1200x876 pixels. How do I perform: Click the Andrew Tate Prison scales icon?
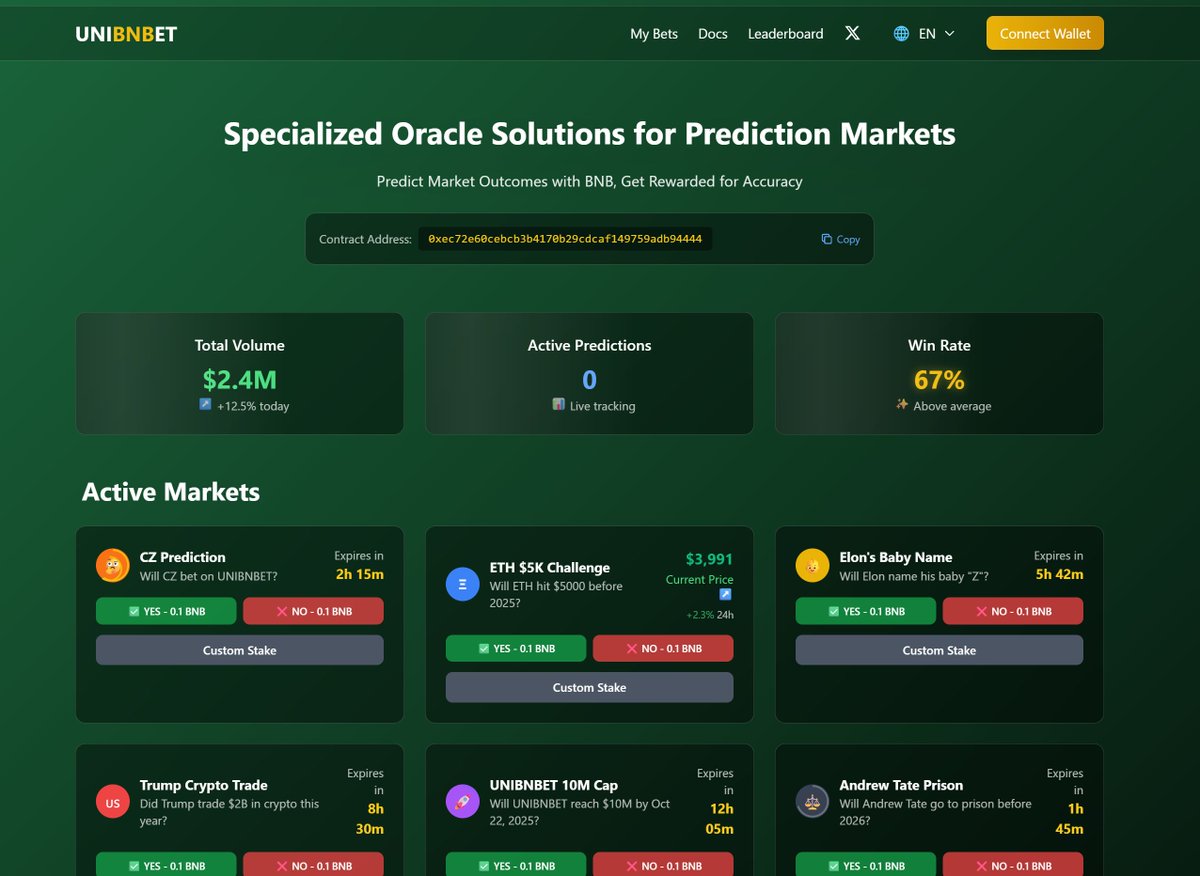813,802
